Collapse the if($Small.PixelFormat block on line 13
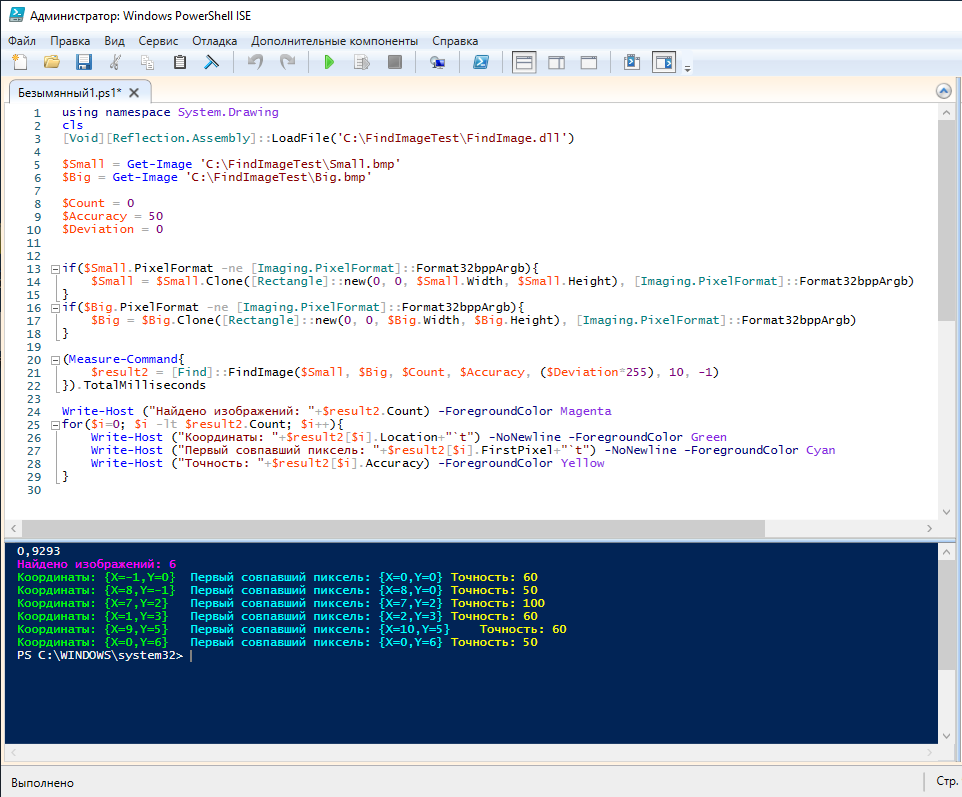This screenshot has width=962, height=797. pyautogui.click(x=55, y=269)
